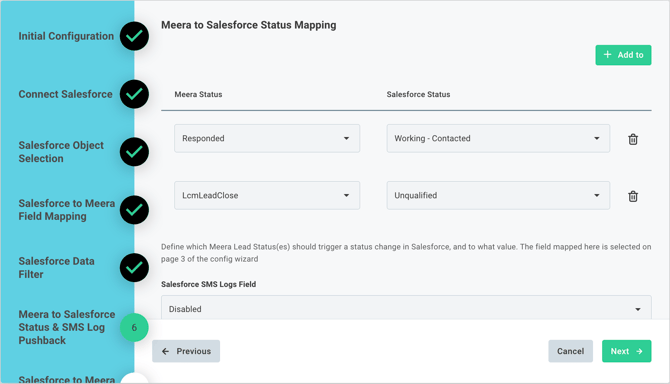
Task: Click the Define which Meera Lead Status description text
Action: point(406,253)
